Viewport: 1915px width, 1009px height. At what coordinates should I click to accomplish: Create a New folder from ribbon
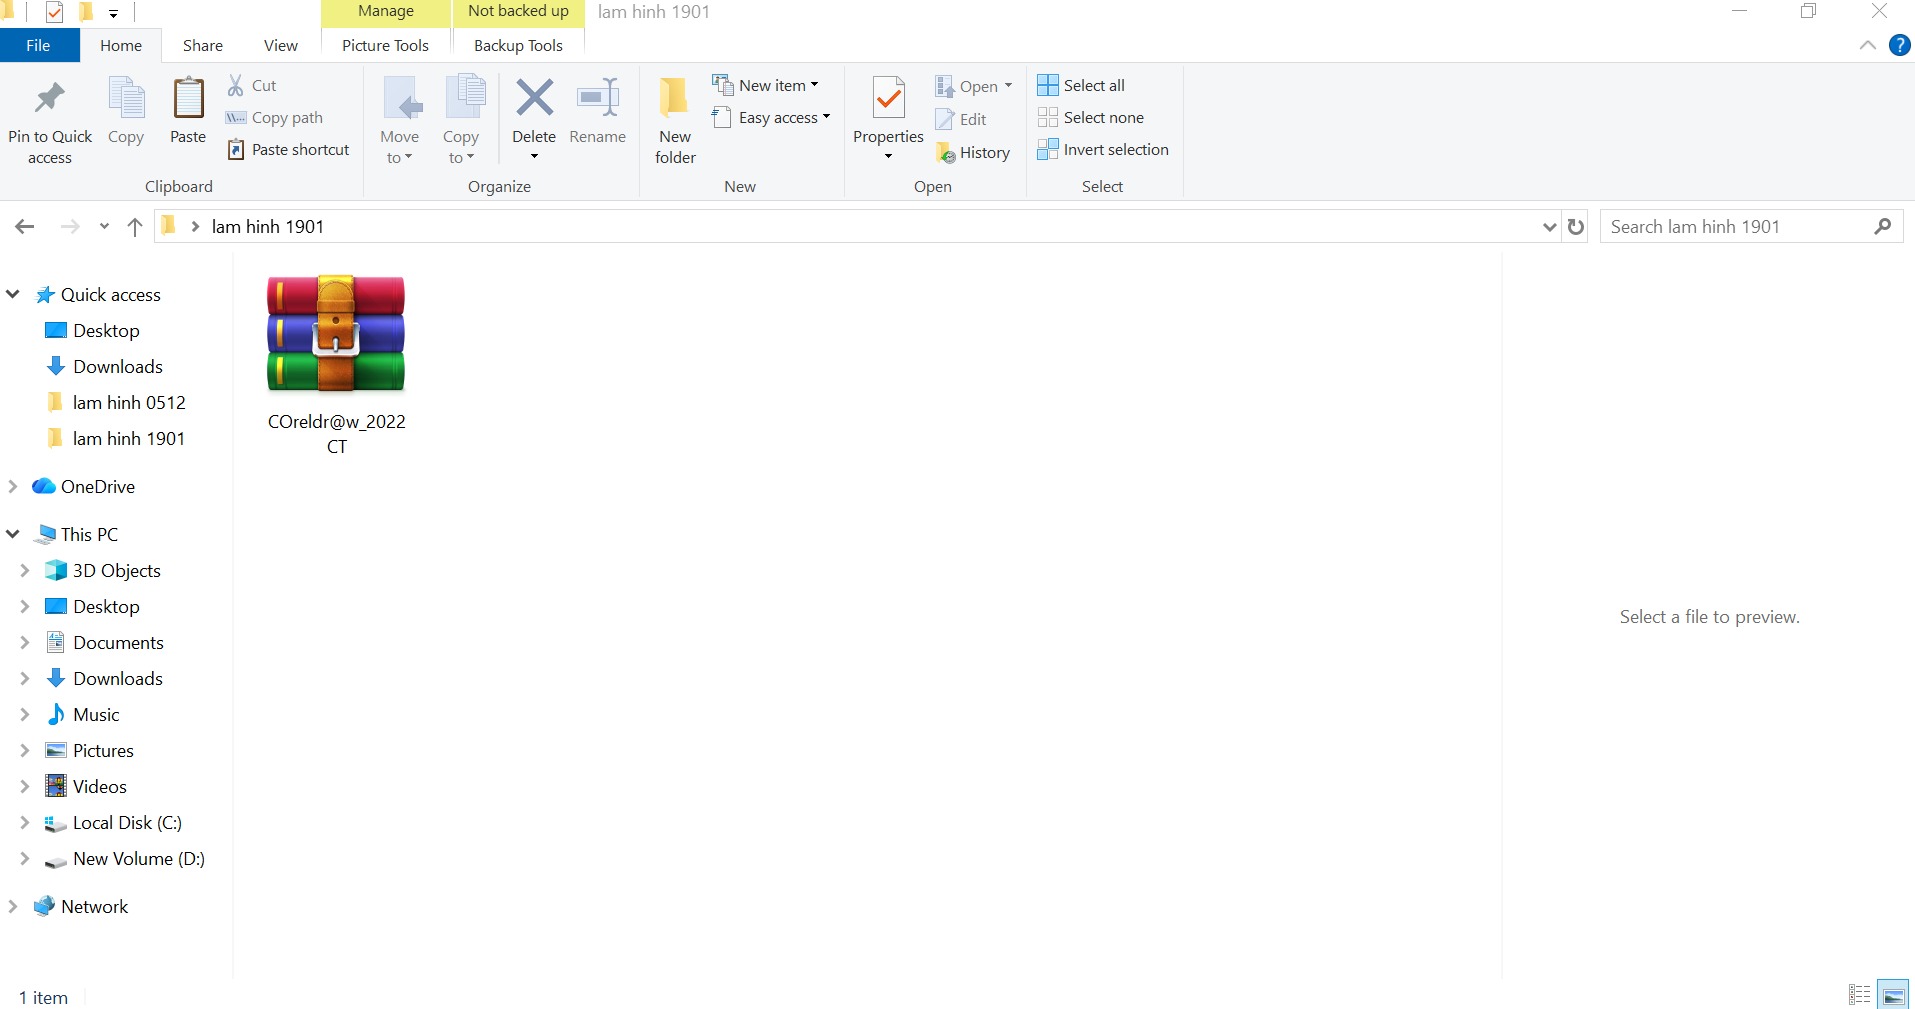[675, 120]
